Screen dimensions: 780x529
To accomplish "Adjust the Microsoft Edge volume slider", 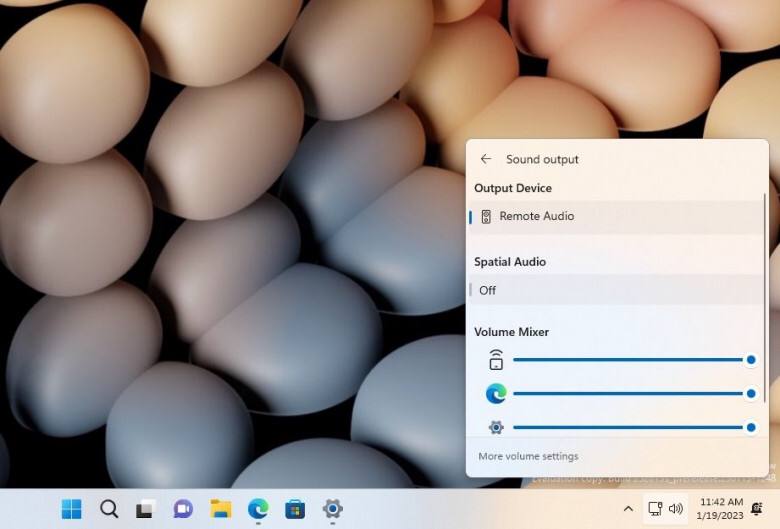I will (632, 394).
